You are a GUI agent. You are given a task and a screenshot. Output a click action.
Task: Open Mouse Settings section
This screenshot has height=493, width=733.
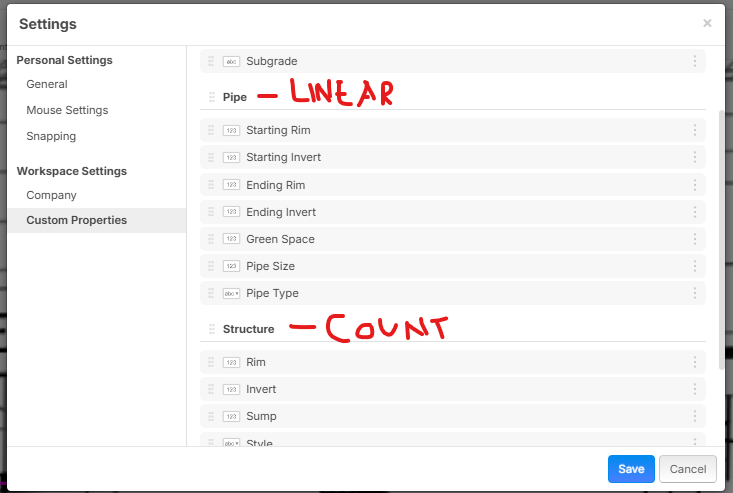(x=67, y=110)
